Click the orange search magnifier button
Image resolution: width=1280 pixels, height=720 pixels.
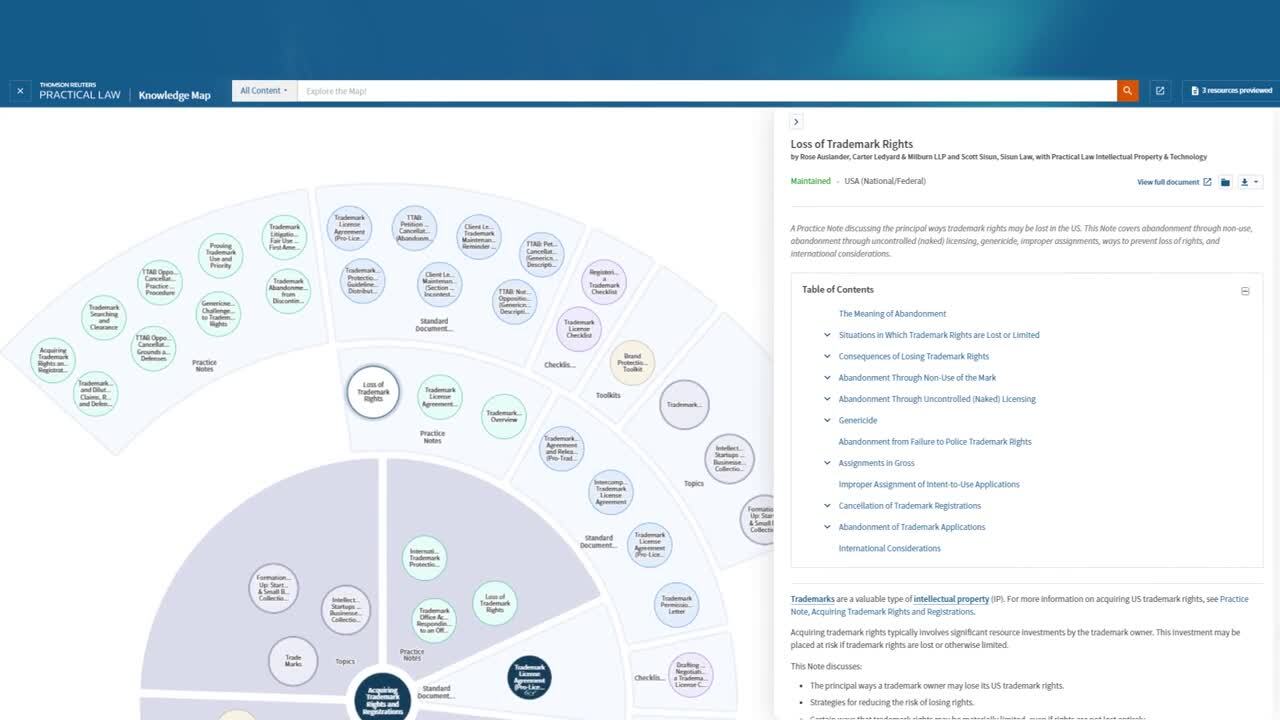click(1128, 91)
